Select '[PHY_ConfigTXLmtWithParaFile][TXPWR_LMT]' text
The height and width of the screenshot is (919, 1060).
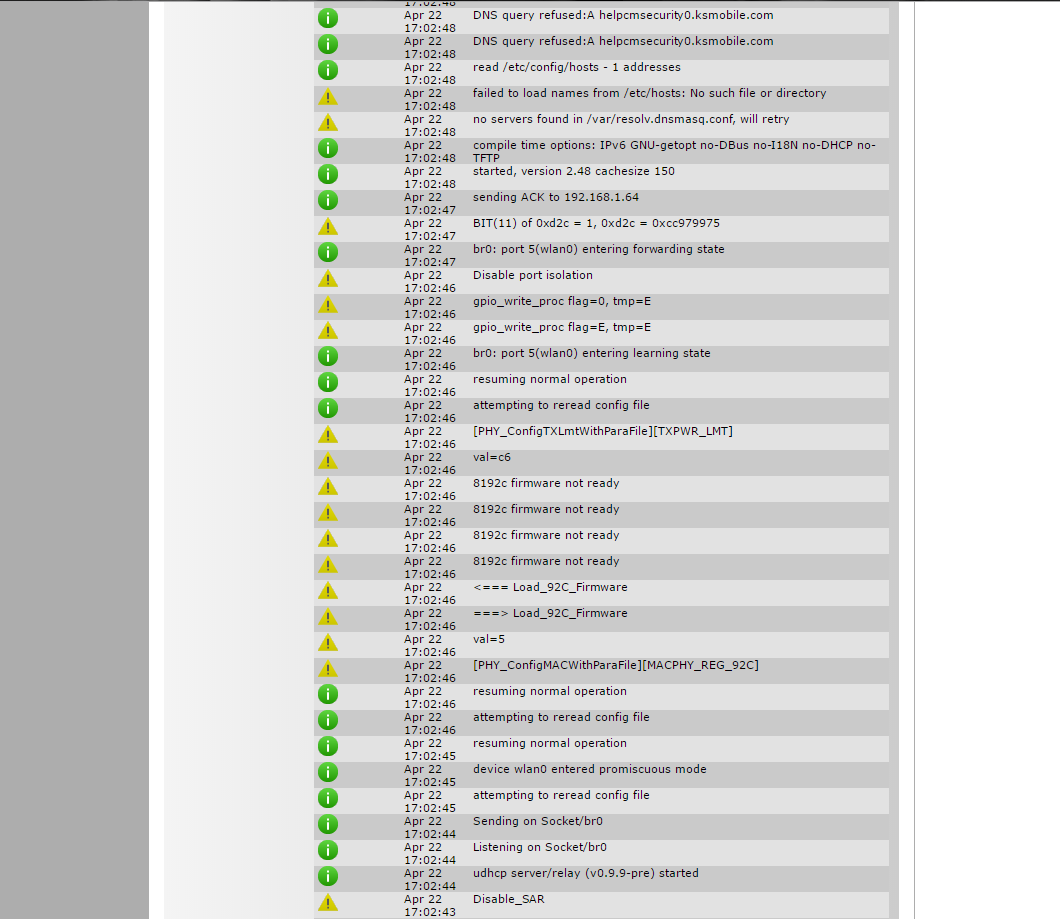pyautogui.click(x=602, y=431)
